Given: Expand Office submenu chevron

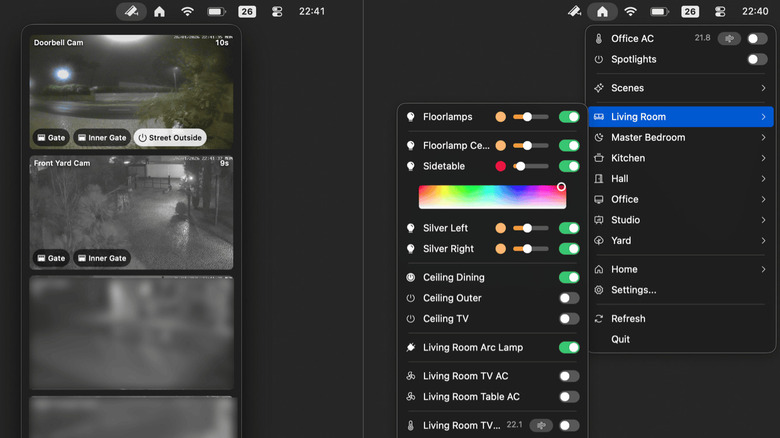Looking at the screenshot, I should 763,199.
